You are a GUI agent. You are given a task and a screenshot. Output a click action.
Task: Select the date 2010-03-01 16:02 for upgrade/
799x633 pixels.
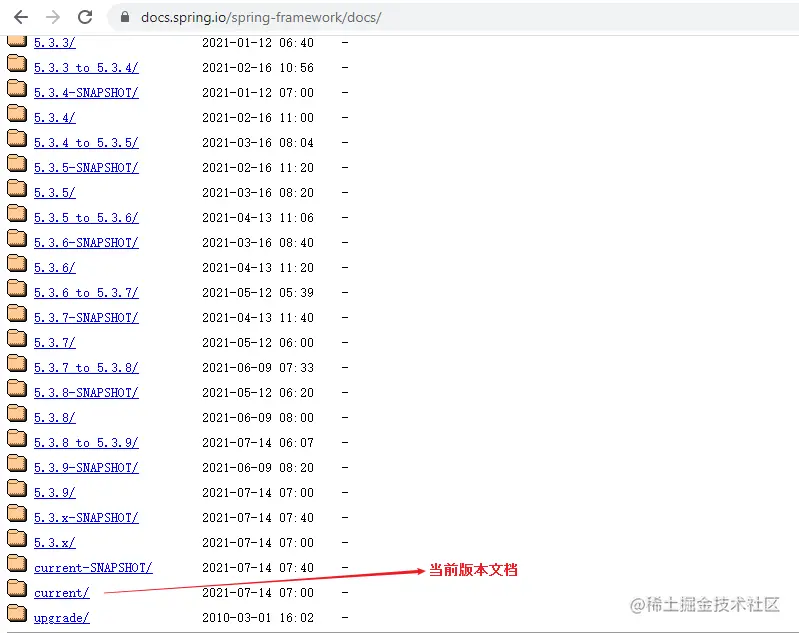[258, 618]
